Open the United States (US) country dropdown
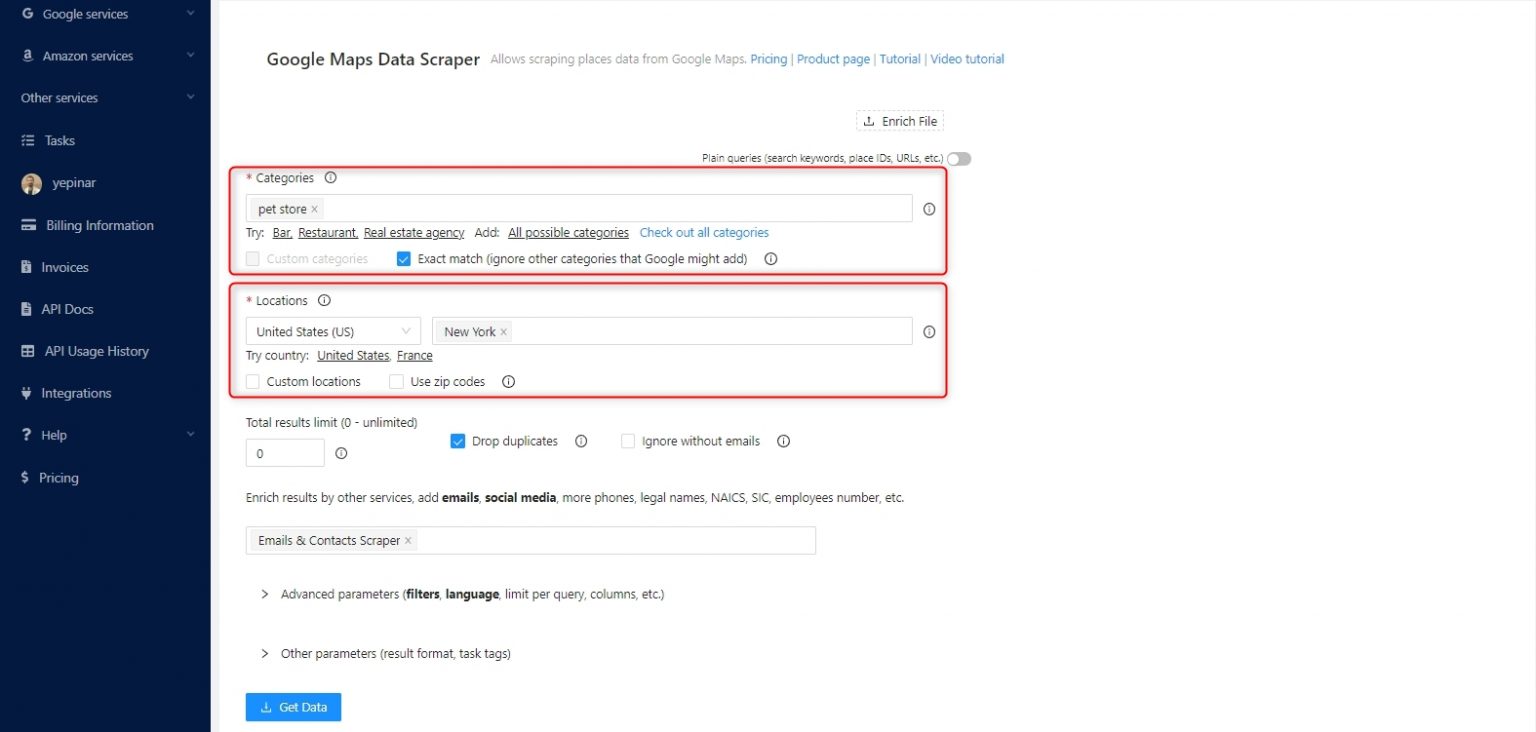Image resolution: width=1536 pixels, height=732 pixels. [x=332, y=331]
